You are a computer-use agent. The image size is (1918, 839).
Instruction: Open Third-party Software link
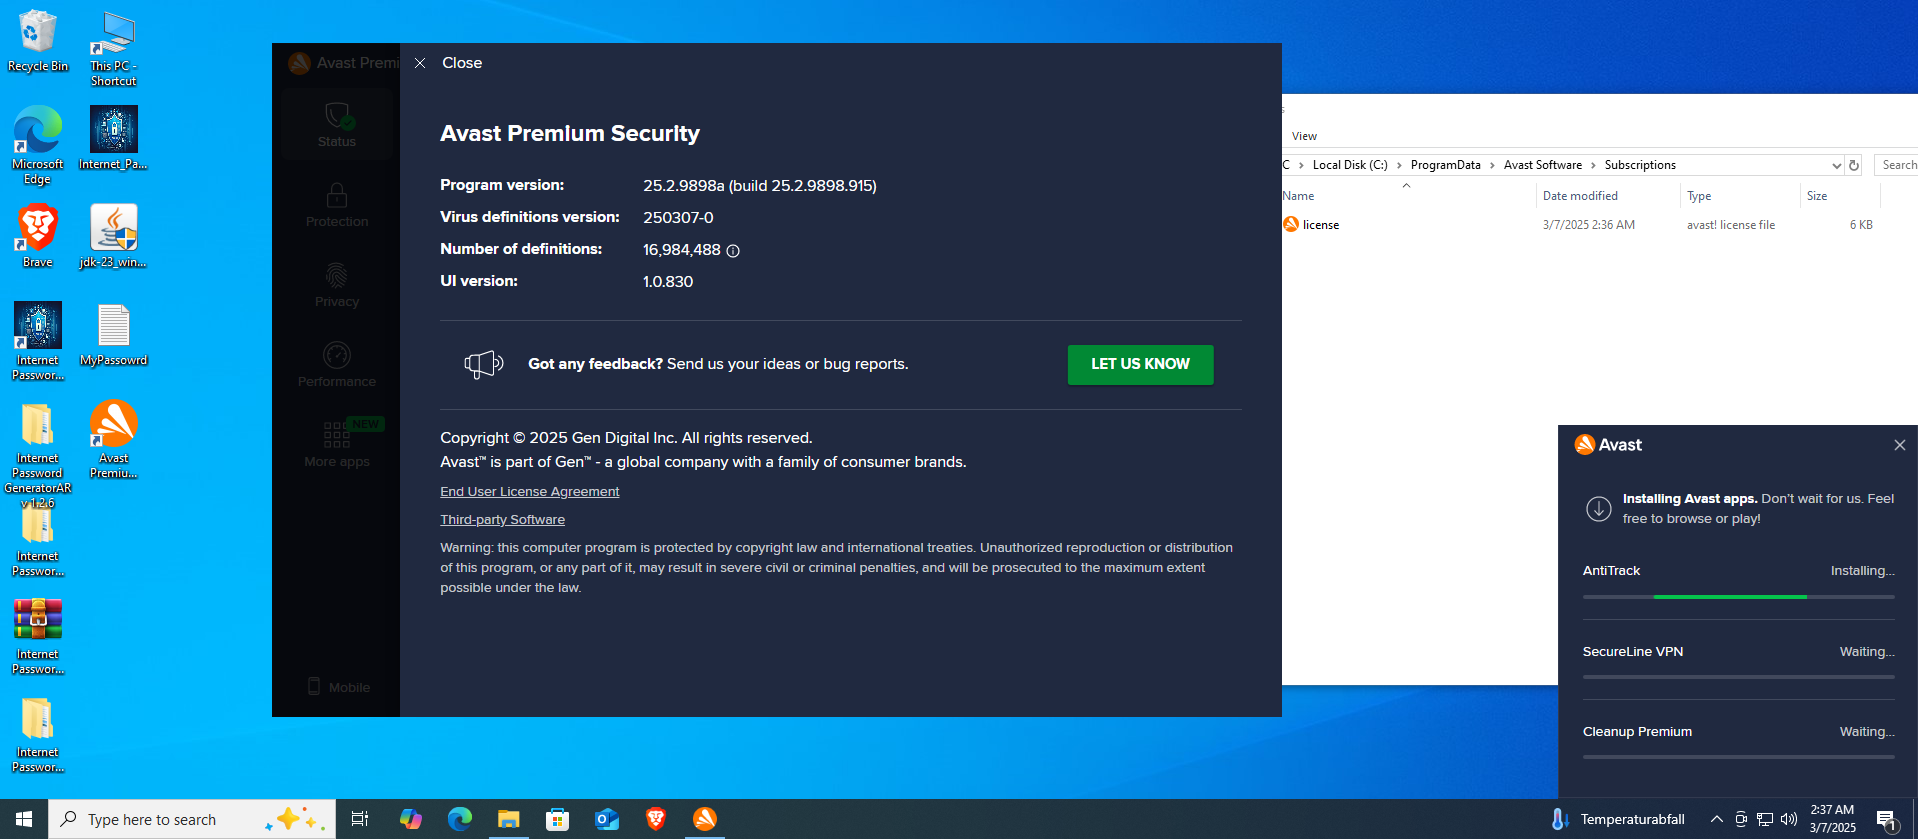502,520
